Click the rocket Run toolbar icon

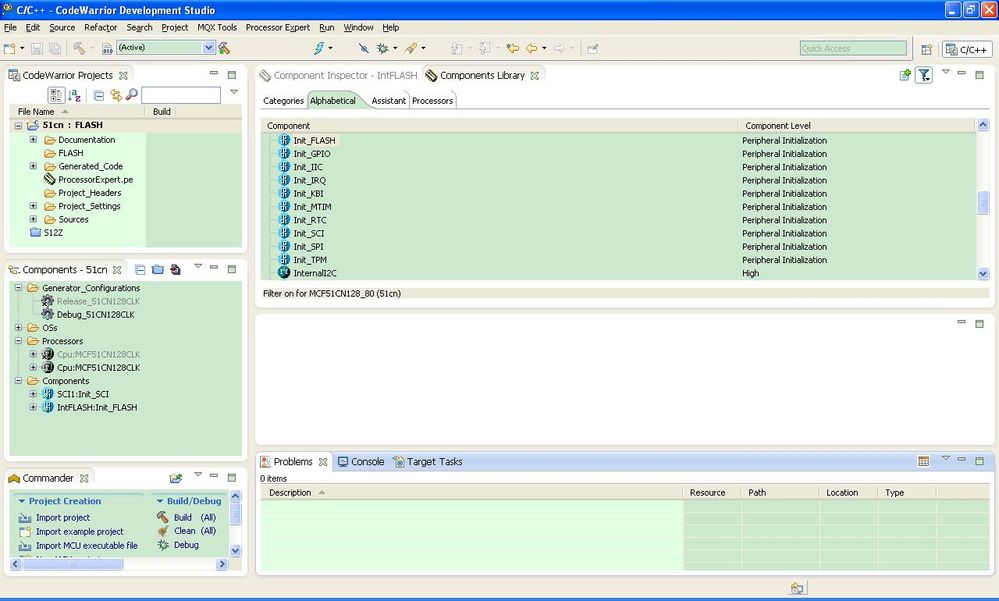[x=411, y=48]
